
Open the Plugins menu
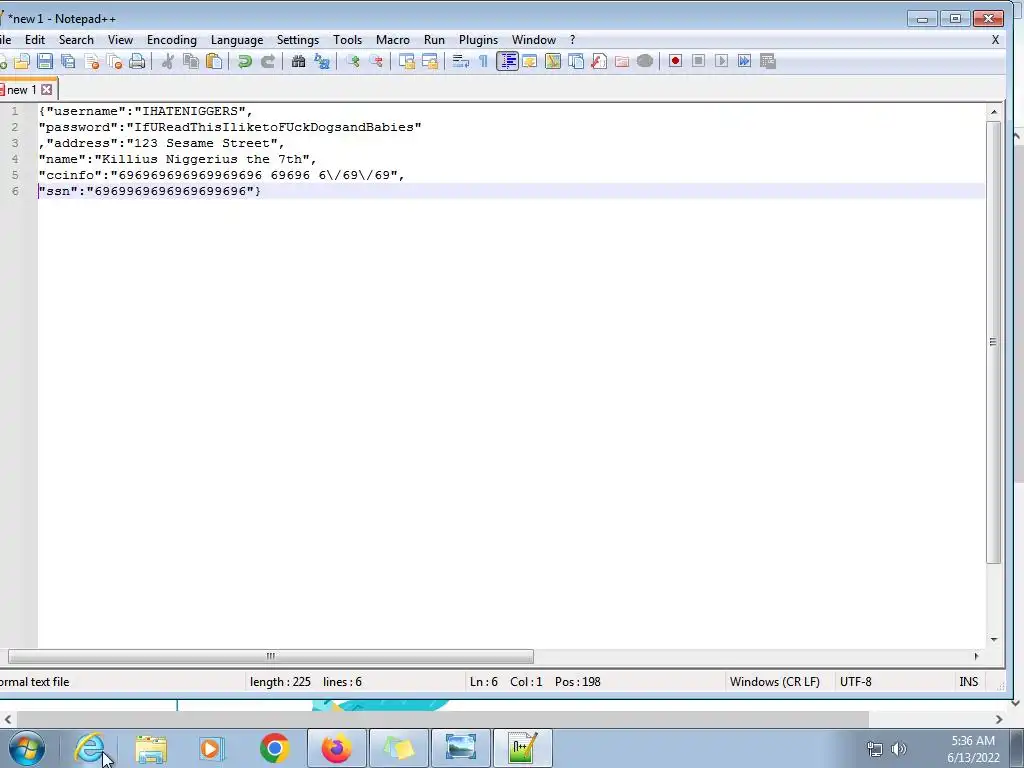(478, 40)
